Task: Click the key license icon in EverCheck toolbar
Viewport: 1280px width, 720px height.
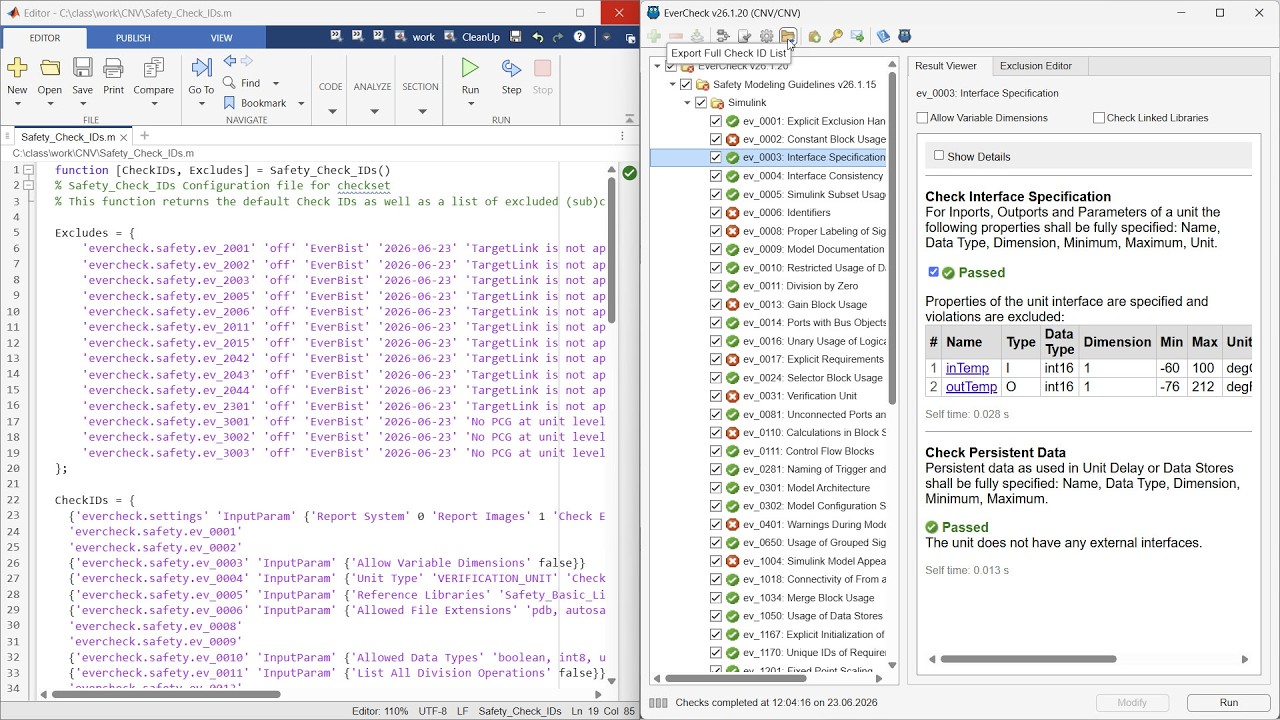Action: 836,37
